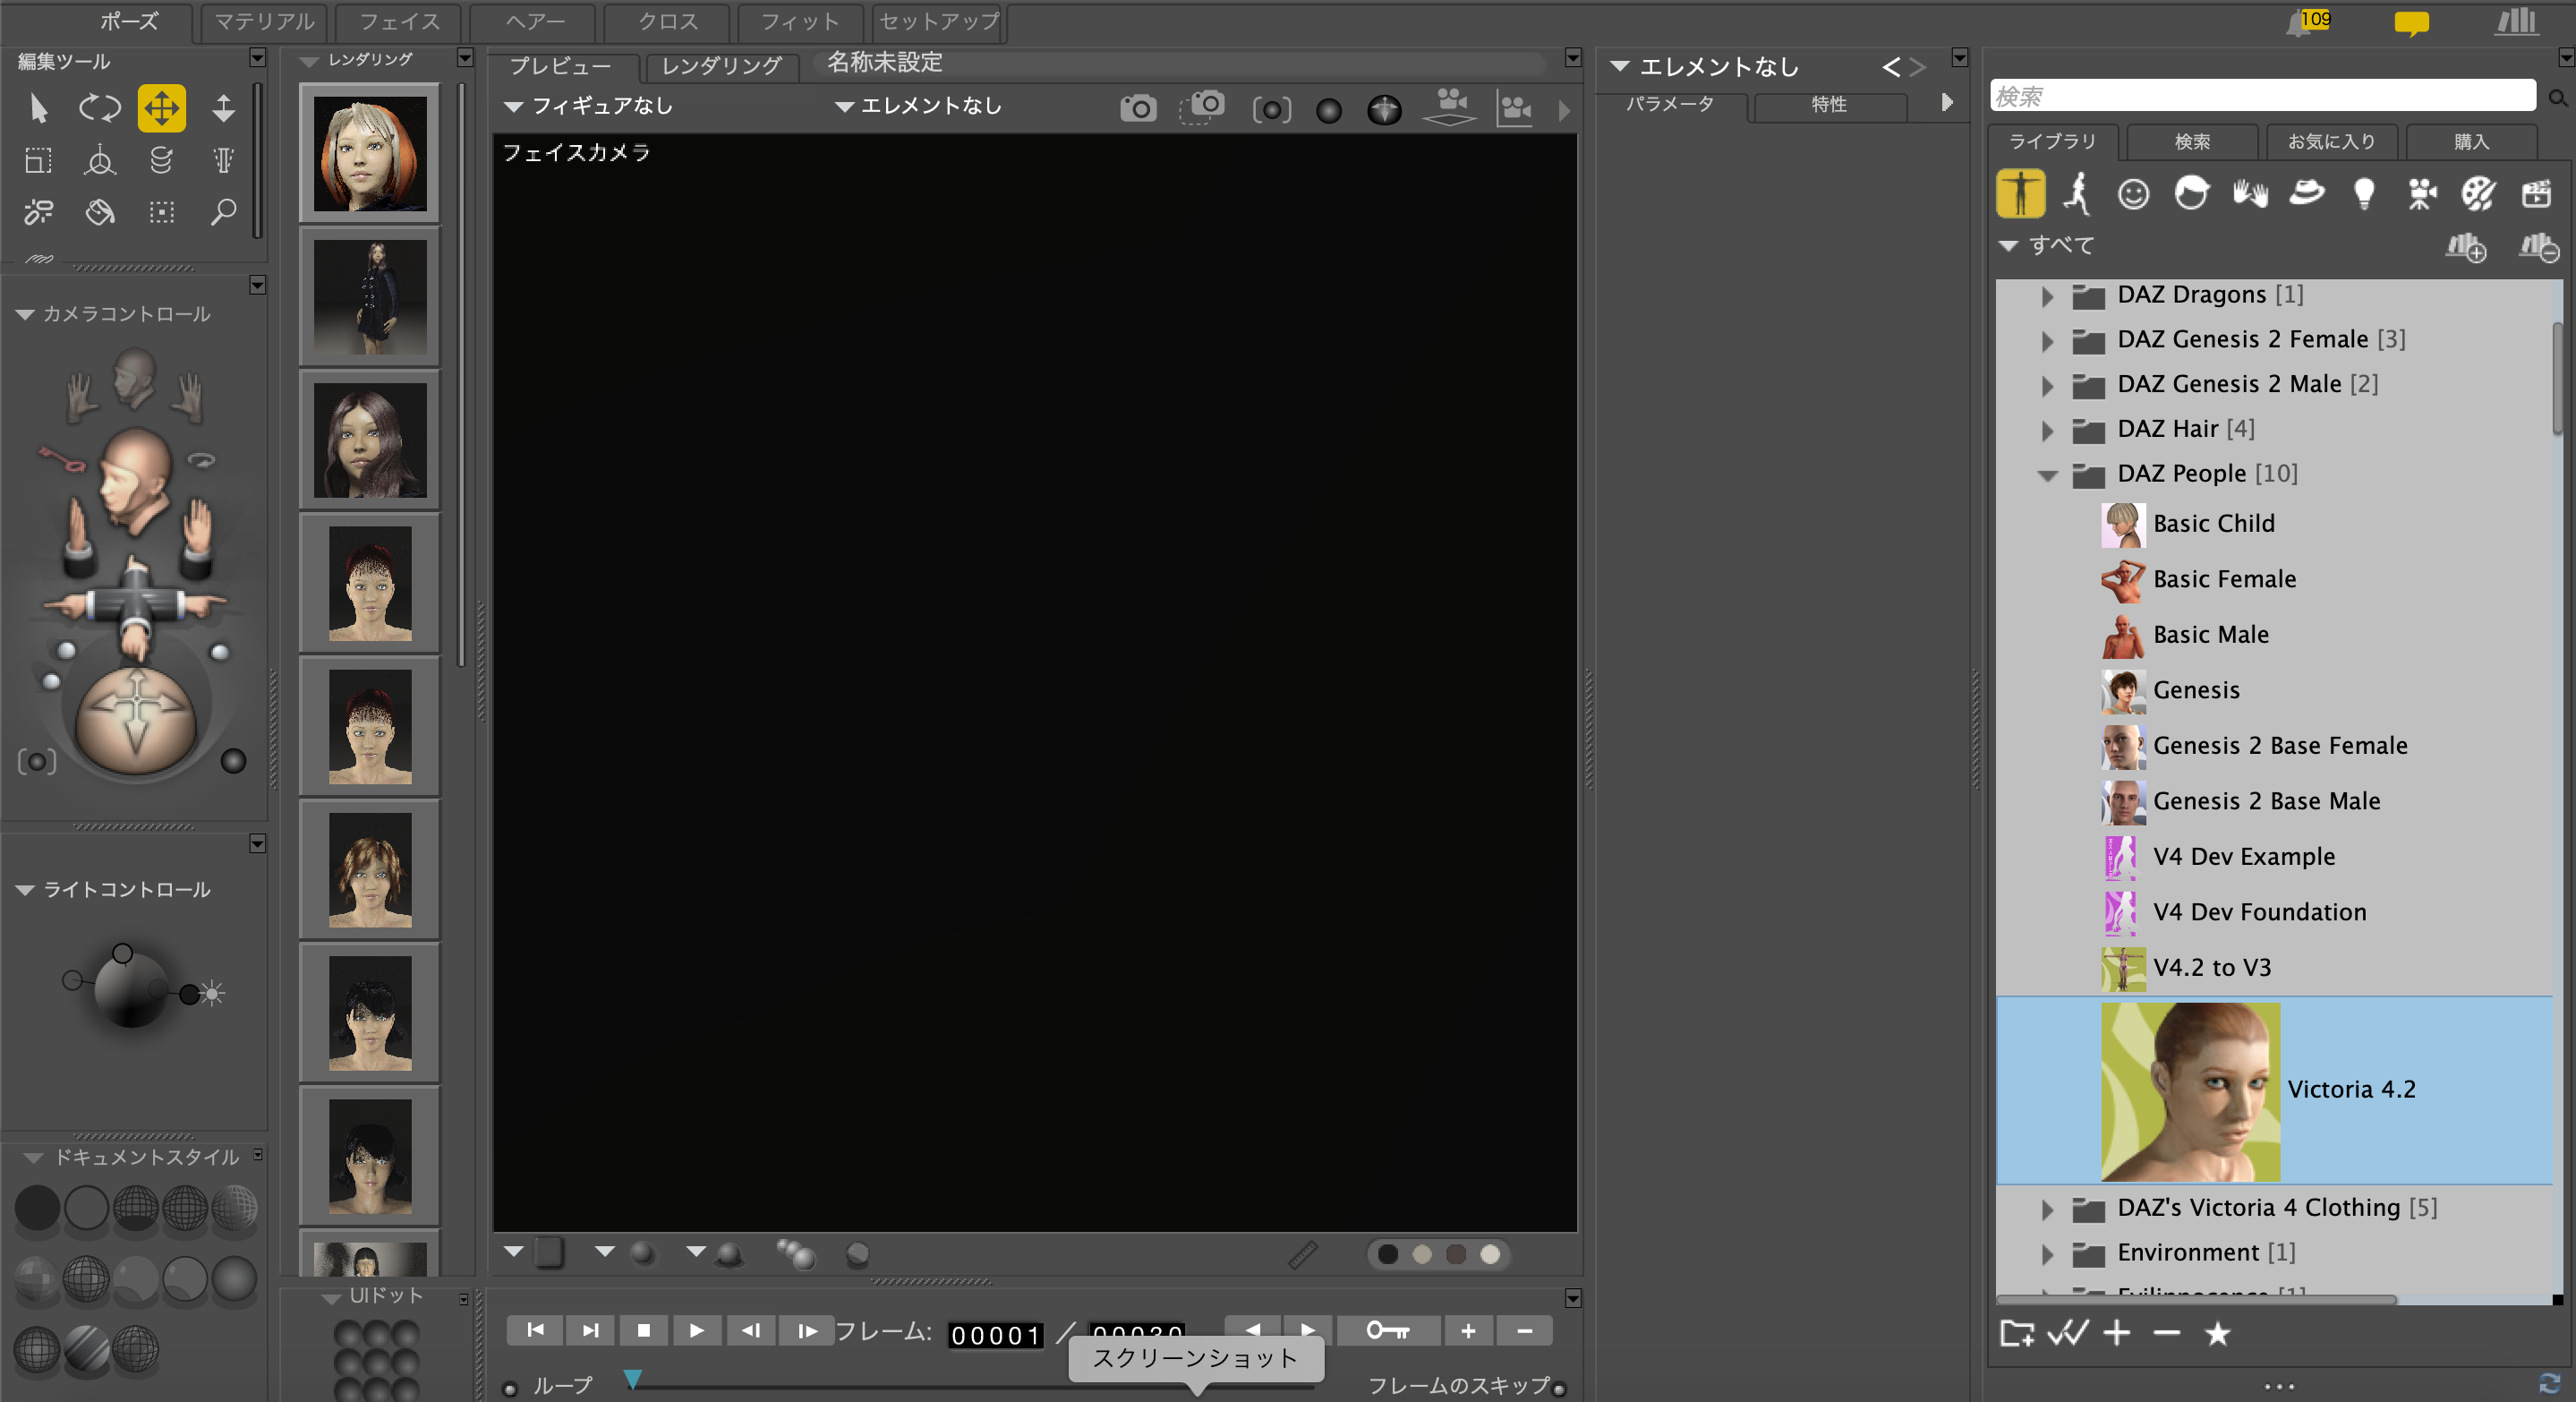The image size is (2576, 1402).
Task: Open the Hair category in the library
Action: click(x=2190, y=193)
